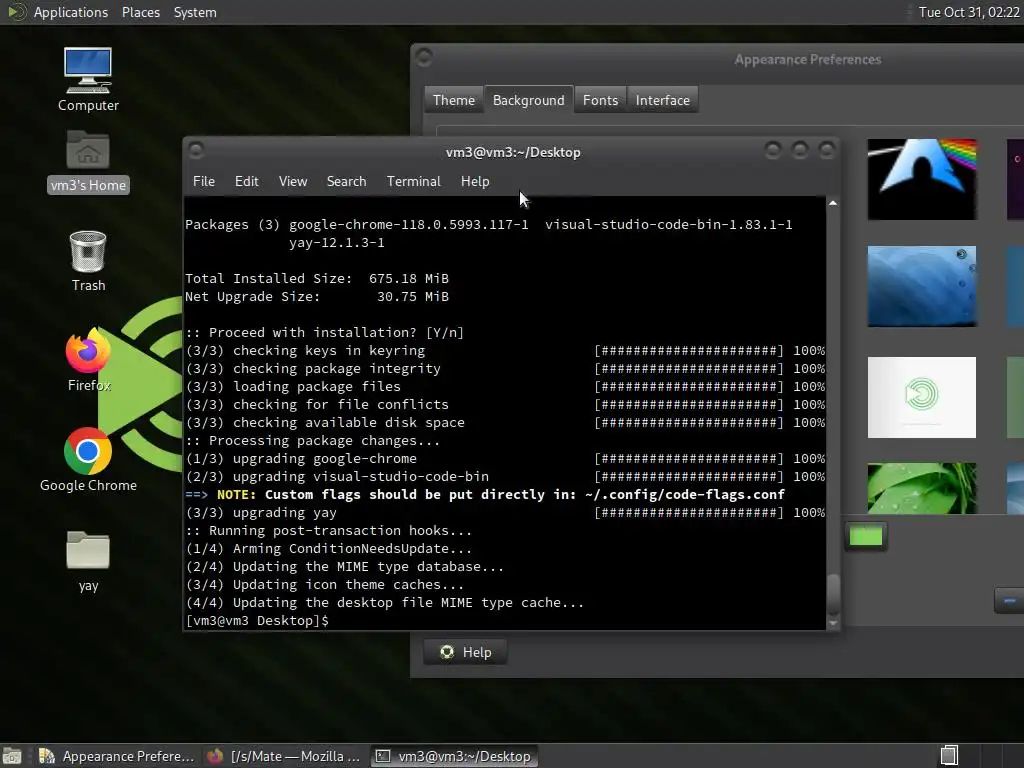Viewport: 1024px width, 768px height.
Task: Open the terminal Search menu
Action: [x=346, y=182]
